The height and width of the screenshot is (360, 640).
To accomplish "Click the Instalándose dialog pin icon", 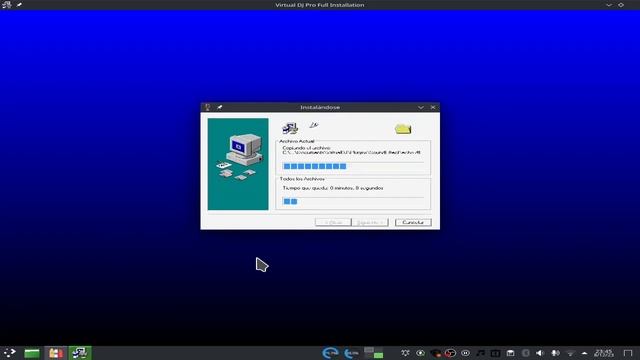I will (x=220, y=107).
